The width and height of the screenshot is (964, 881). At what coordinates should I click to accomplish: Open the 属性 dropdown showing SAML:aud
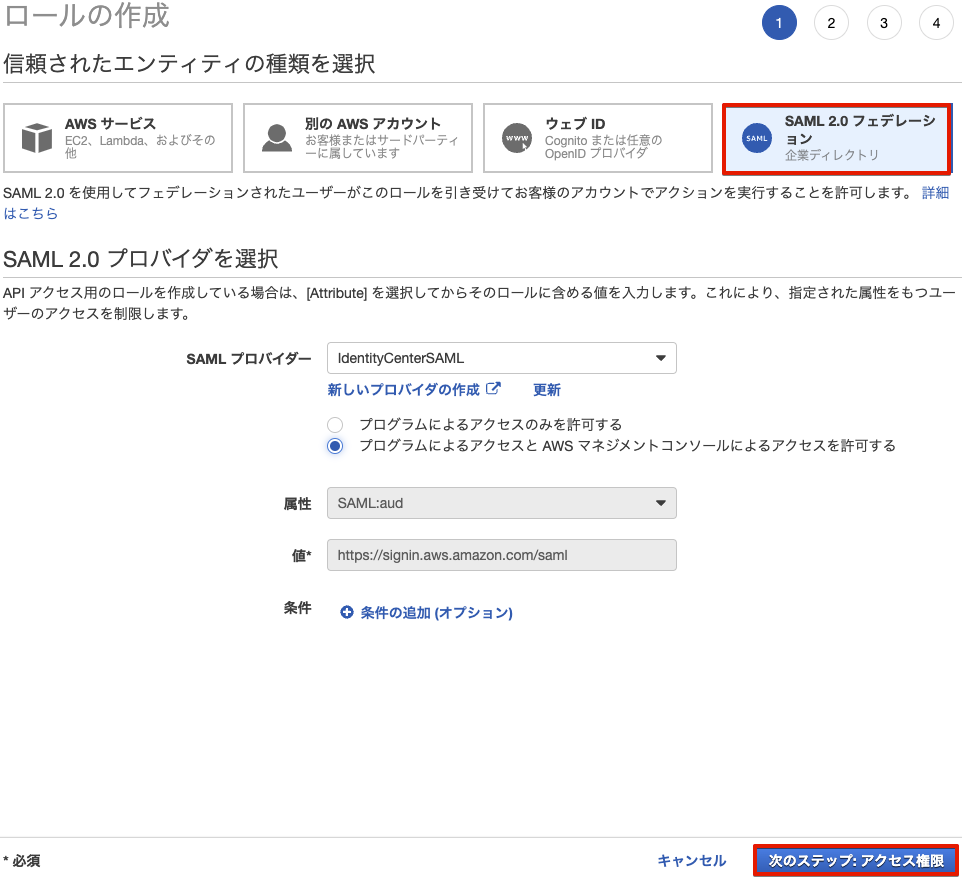point(502,503)
